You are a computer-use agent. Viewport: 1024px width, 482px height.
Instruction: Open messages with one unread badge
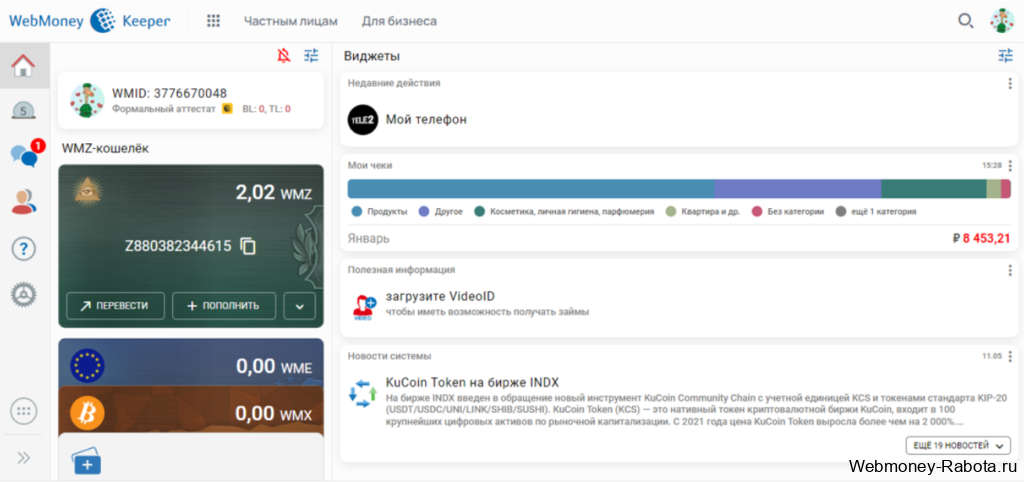(25, 155)
